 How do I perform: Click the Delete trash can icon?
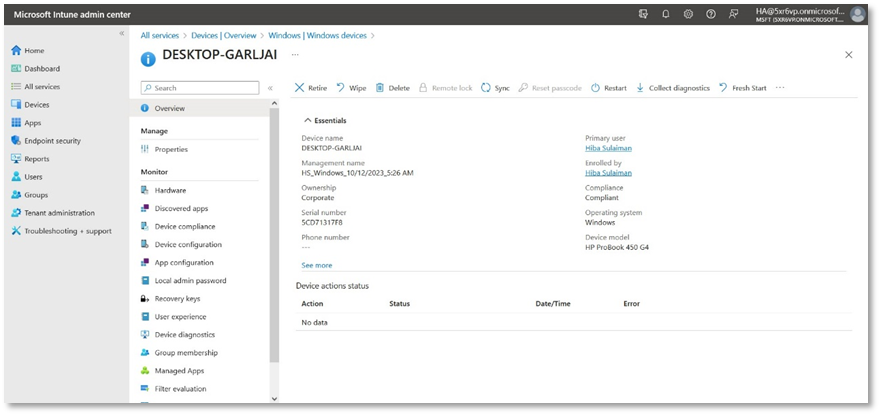pyautogui.click(x=380, y=88)
